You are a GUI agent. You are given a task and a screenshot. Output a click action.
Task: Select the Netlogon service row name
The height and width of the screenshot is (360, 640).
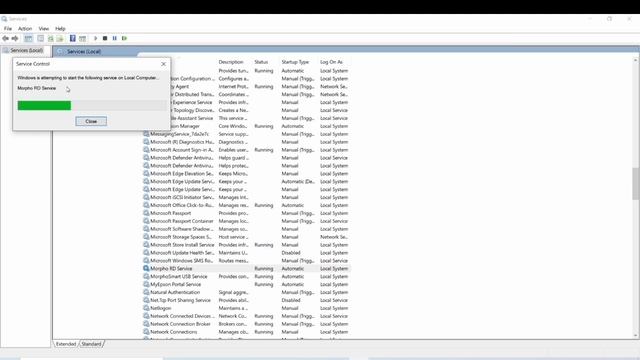click(161, 308)
